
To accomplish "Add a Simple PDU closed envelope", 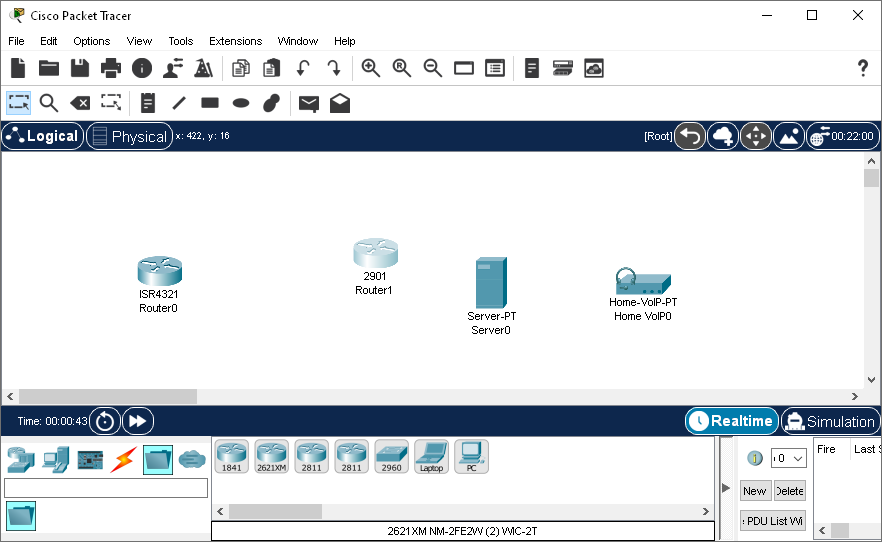I will [309, 103].
